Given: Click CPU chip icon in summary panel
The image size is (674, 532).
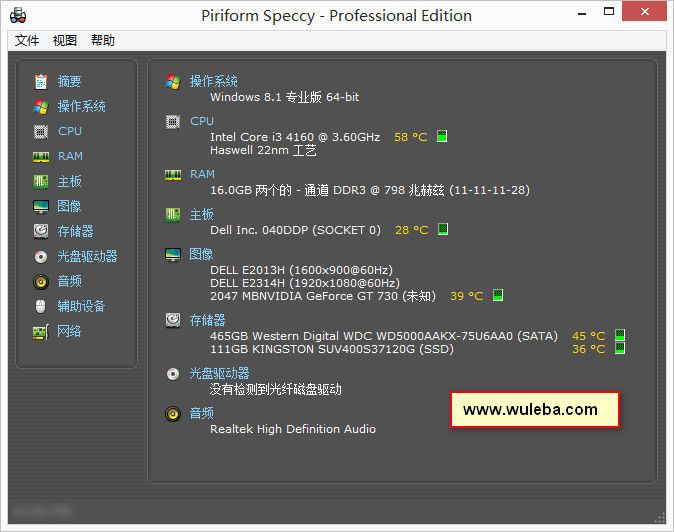Looking at the screenshot, I should pyautogui.click(x=173, y=122).
